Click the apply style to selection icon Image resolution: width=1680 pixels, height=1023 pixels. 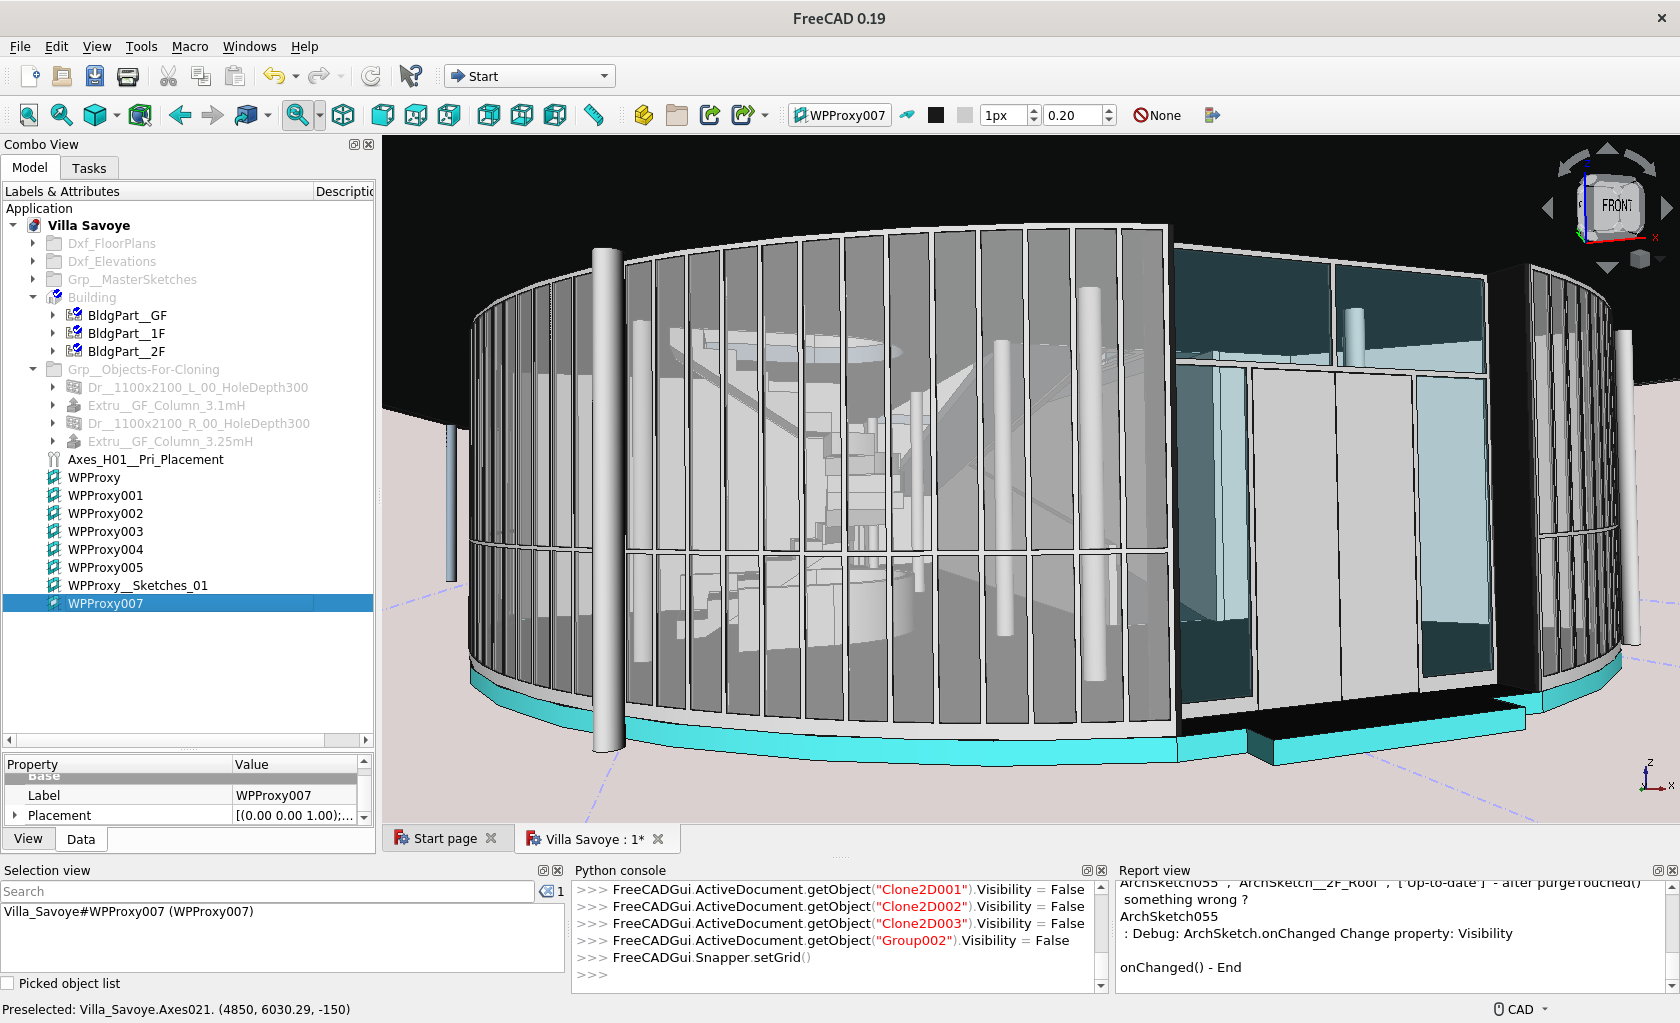pos(1212,115)
